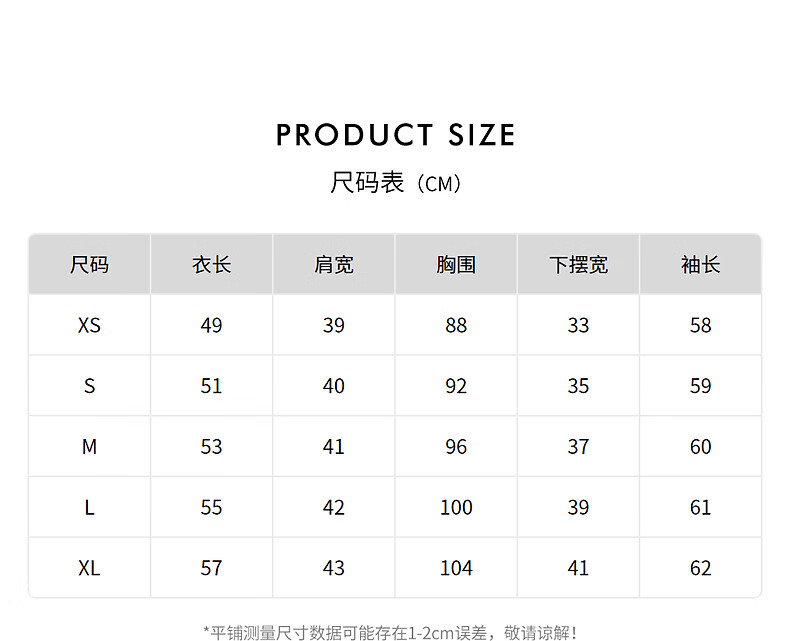Select the M size row label
The width and height of the screenshot is (790, 641).
tap(89, 447)
